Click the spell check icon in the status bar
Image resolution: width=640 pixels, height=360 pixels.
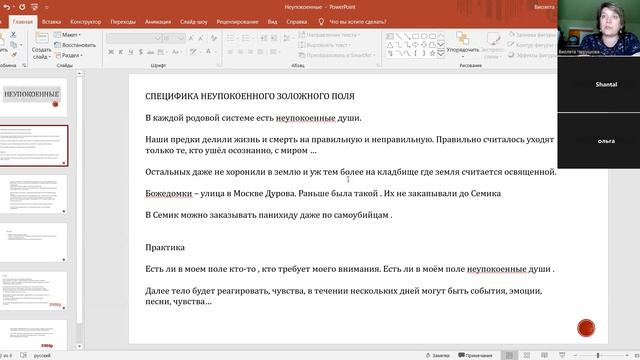24,356
